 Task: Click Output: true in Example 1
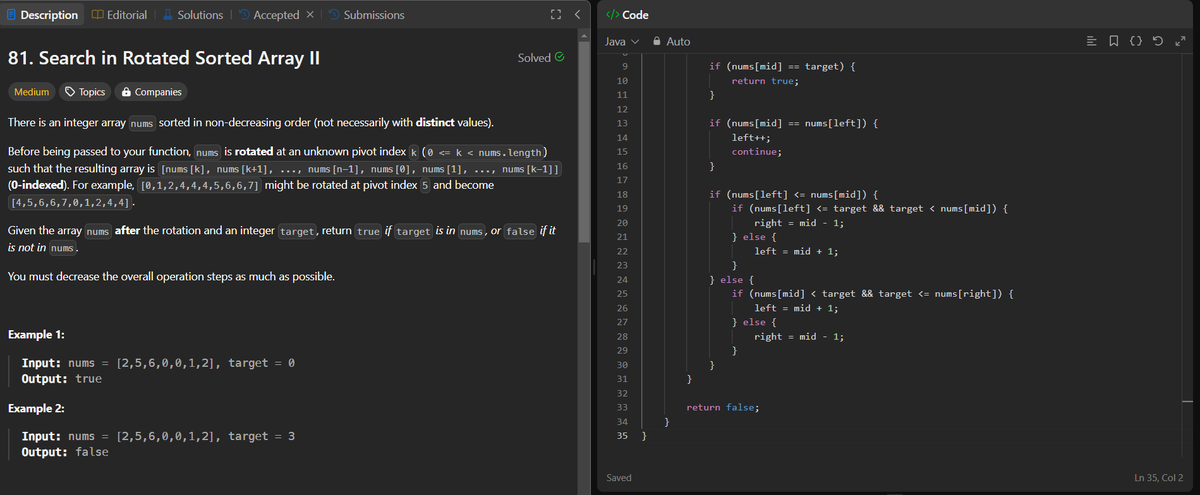(x=62, y=379)
